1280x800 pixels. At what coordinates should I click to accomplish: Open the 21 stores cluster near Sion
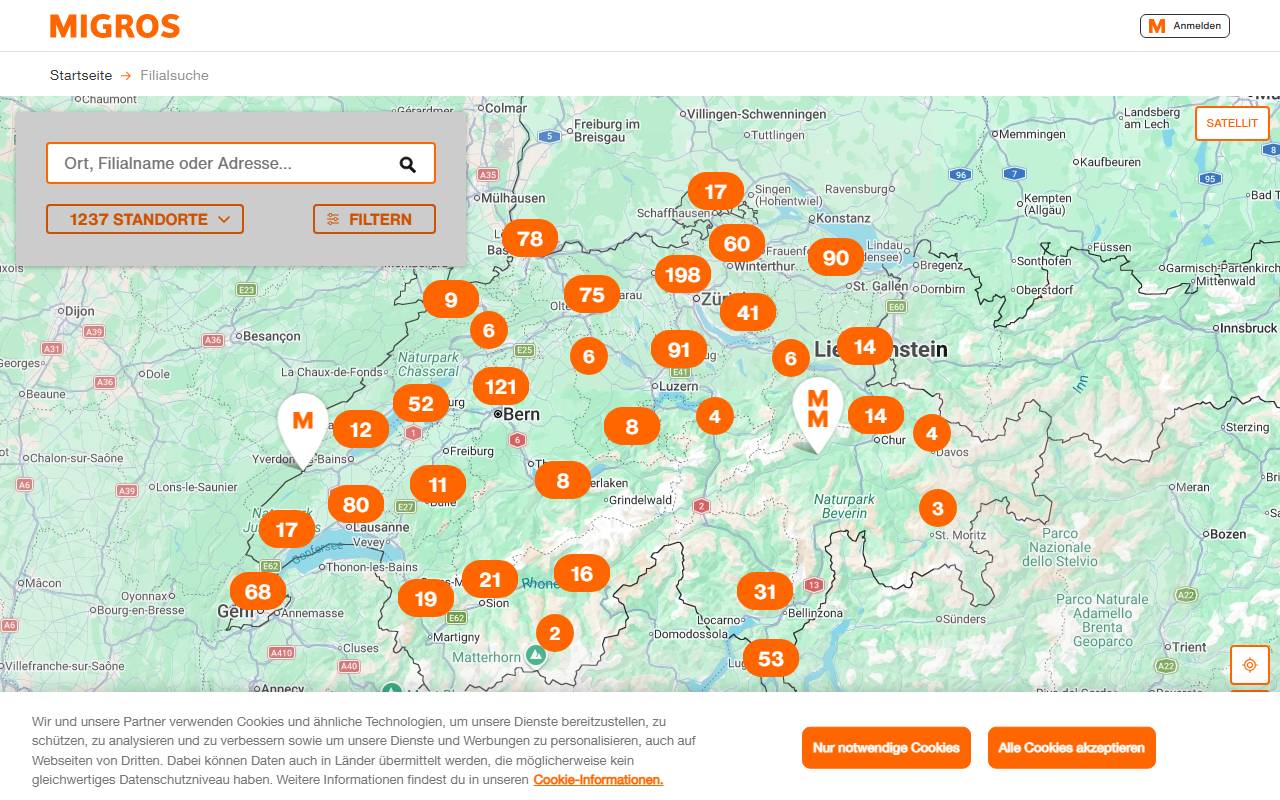[490, 579]
